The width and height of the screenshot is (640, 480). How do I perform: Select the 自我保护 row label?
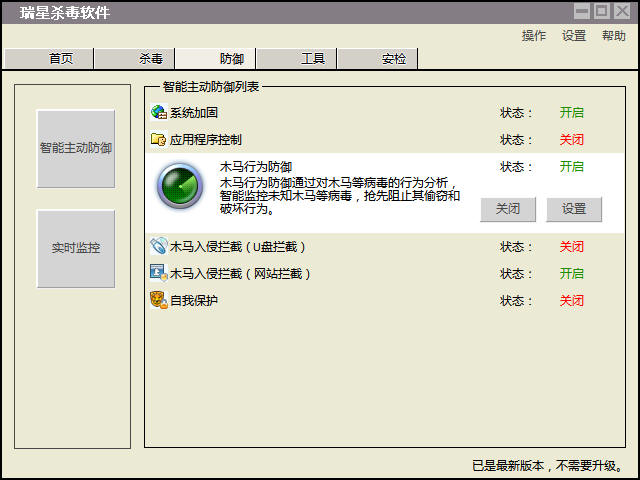click(194, 301)
